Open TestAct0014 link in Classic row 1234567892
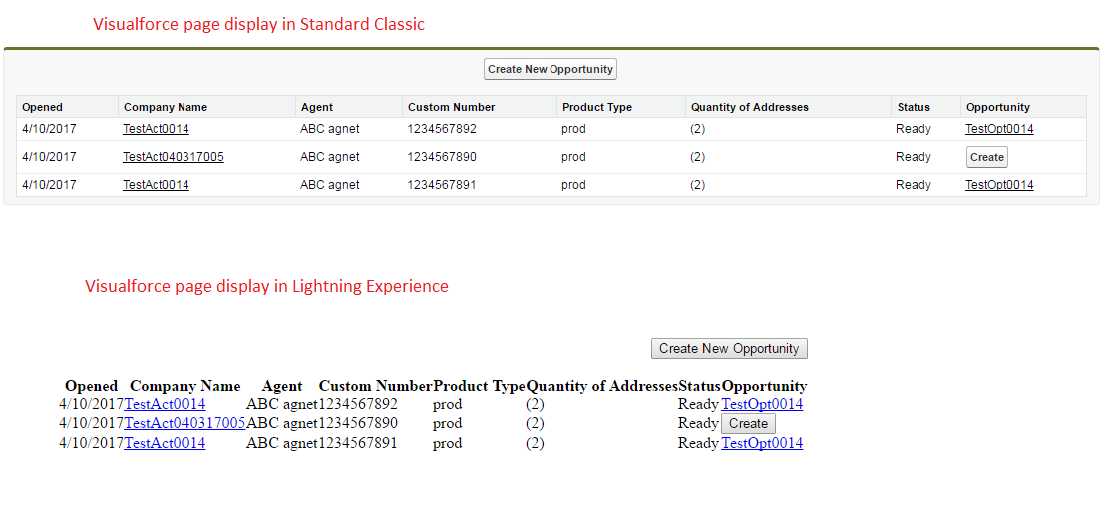1103x511 pixels. [155, 129]
